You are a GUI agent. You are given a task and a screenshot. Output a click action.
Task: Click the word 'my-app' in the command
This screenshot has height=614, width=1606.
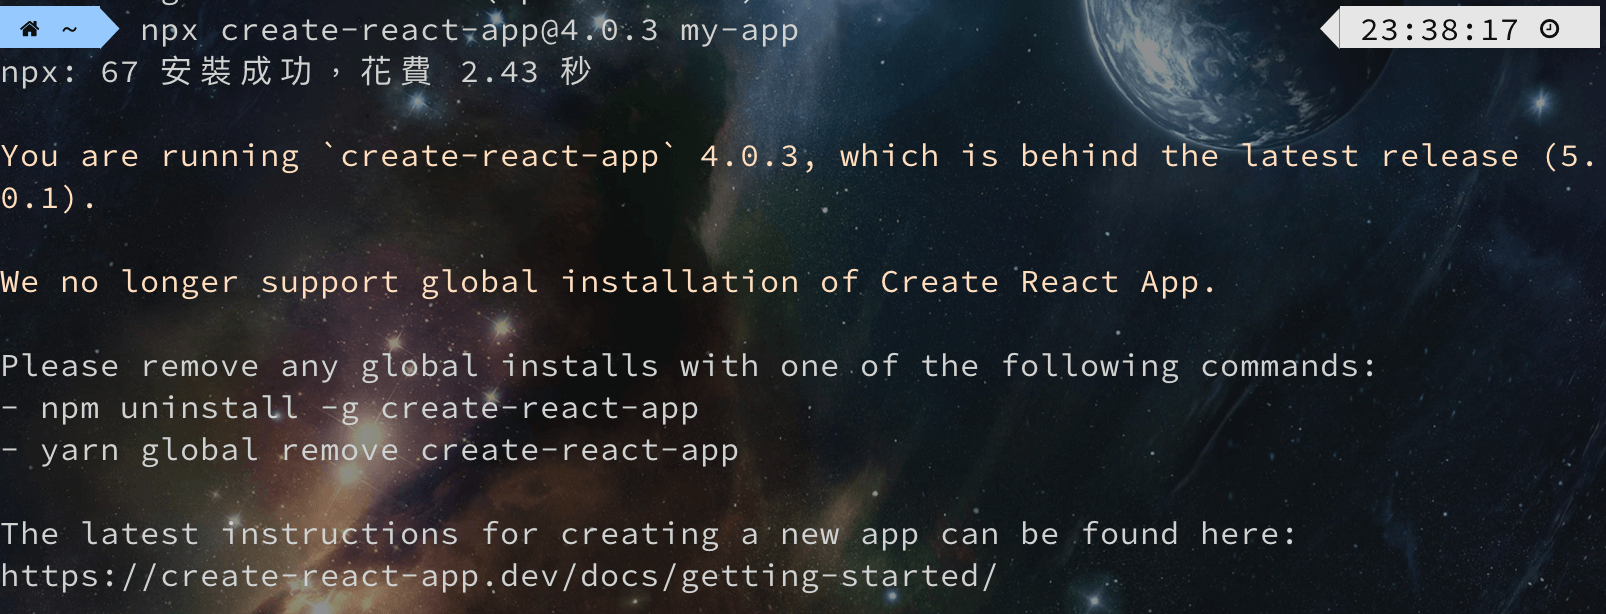(x=740, y=31)
